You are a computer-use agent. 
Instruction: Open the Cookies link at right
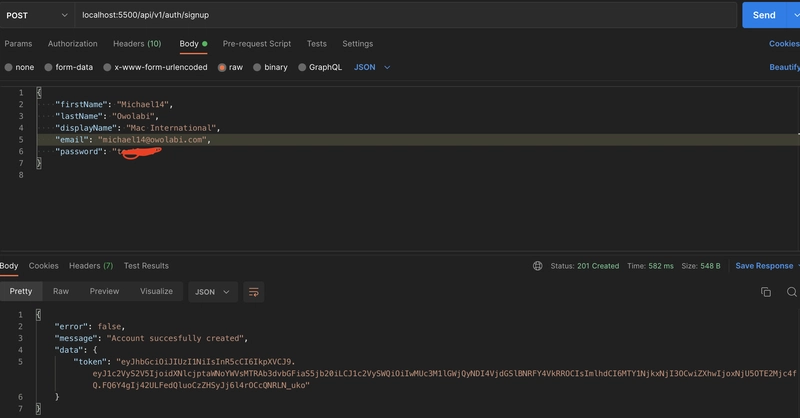(784, 44)
